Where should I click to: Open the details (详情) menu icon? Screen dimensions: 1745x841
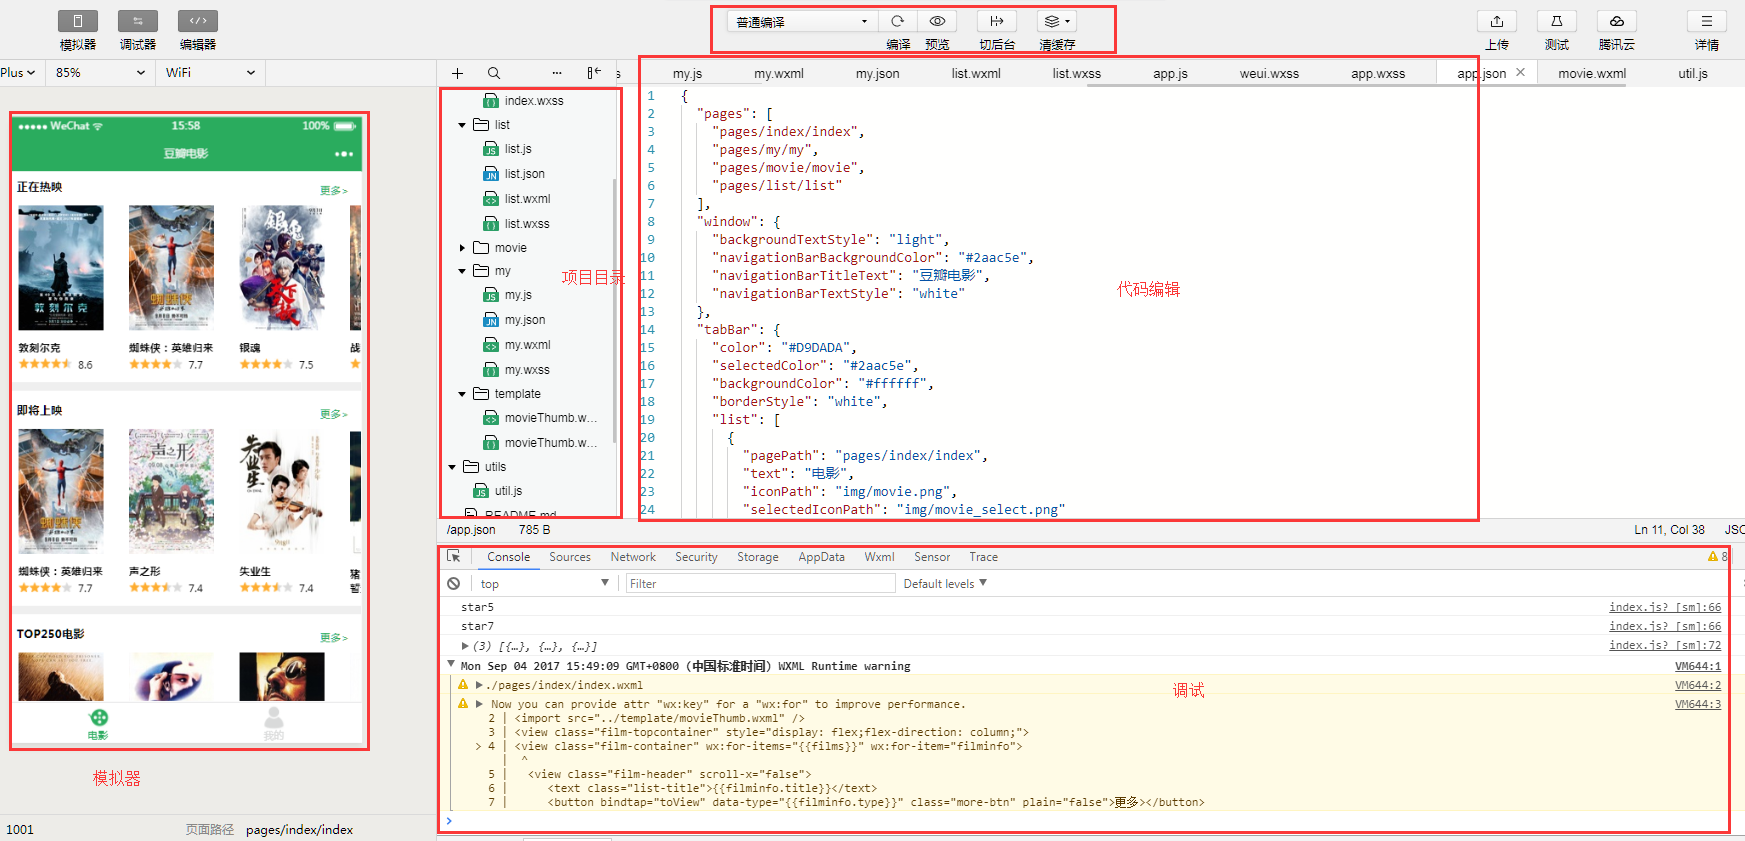pyautogui.click(x=1707, y=21)
